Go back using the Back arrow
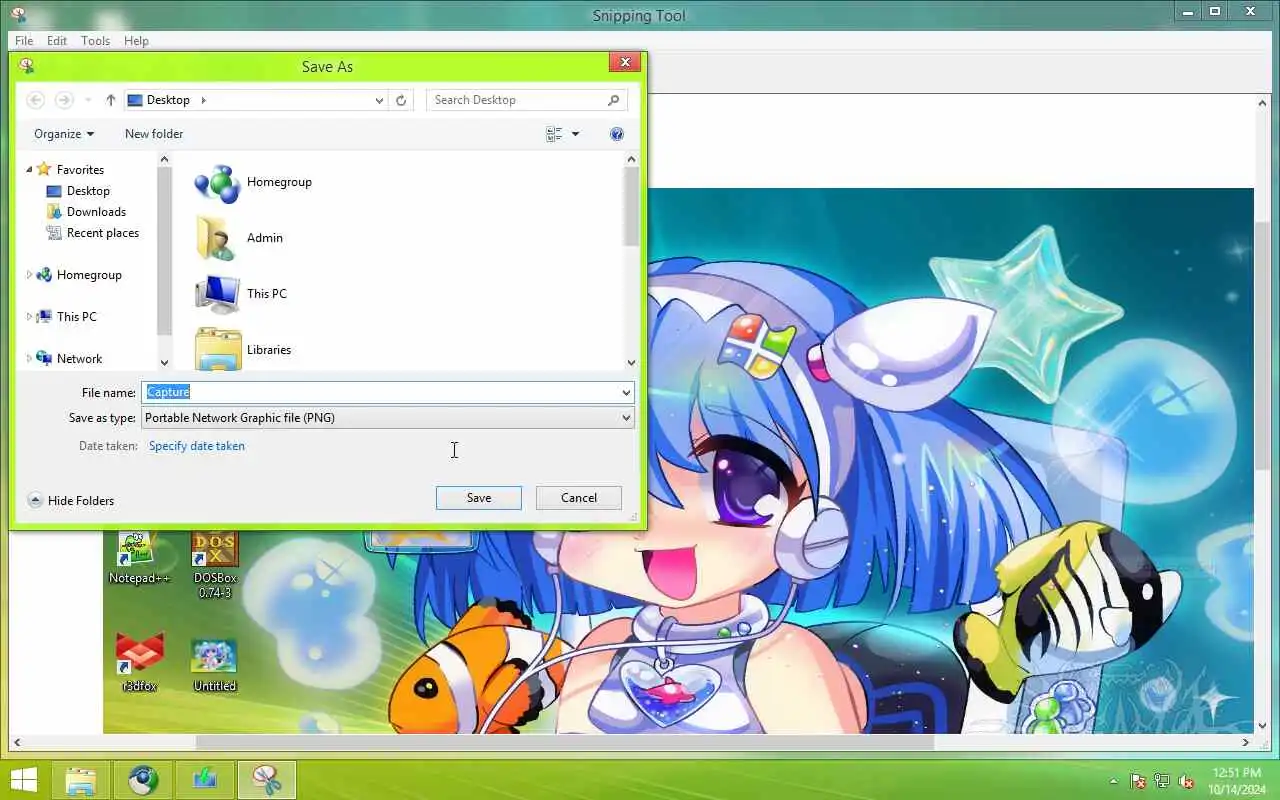 (x=35, y=100)
